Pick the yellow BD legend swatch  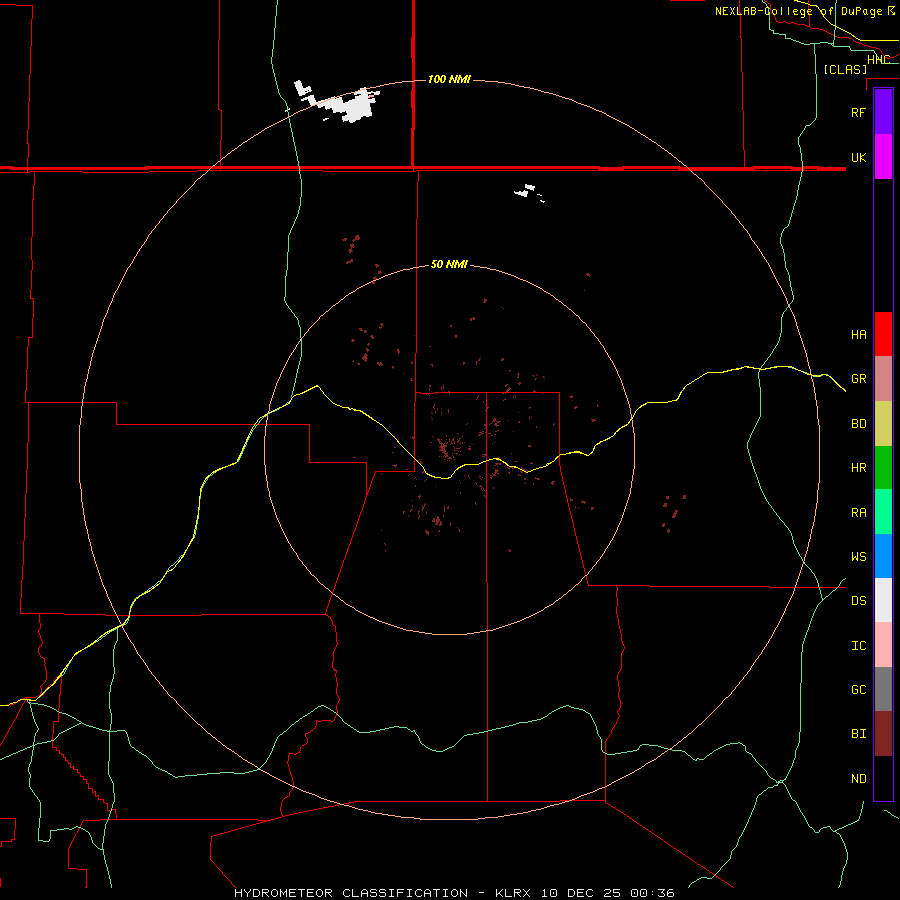point(883,423)
